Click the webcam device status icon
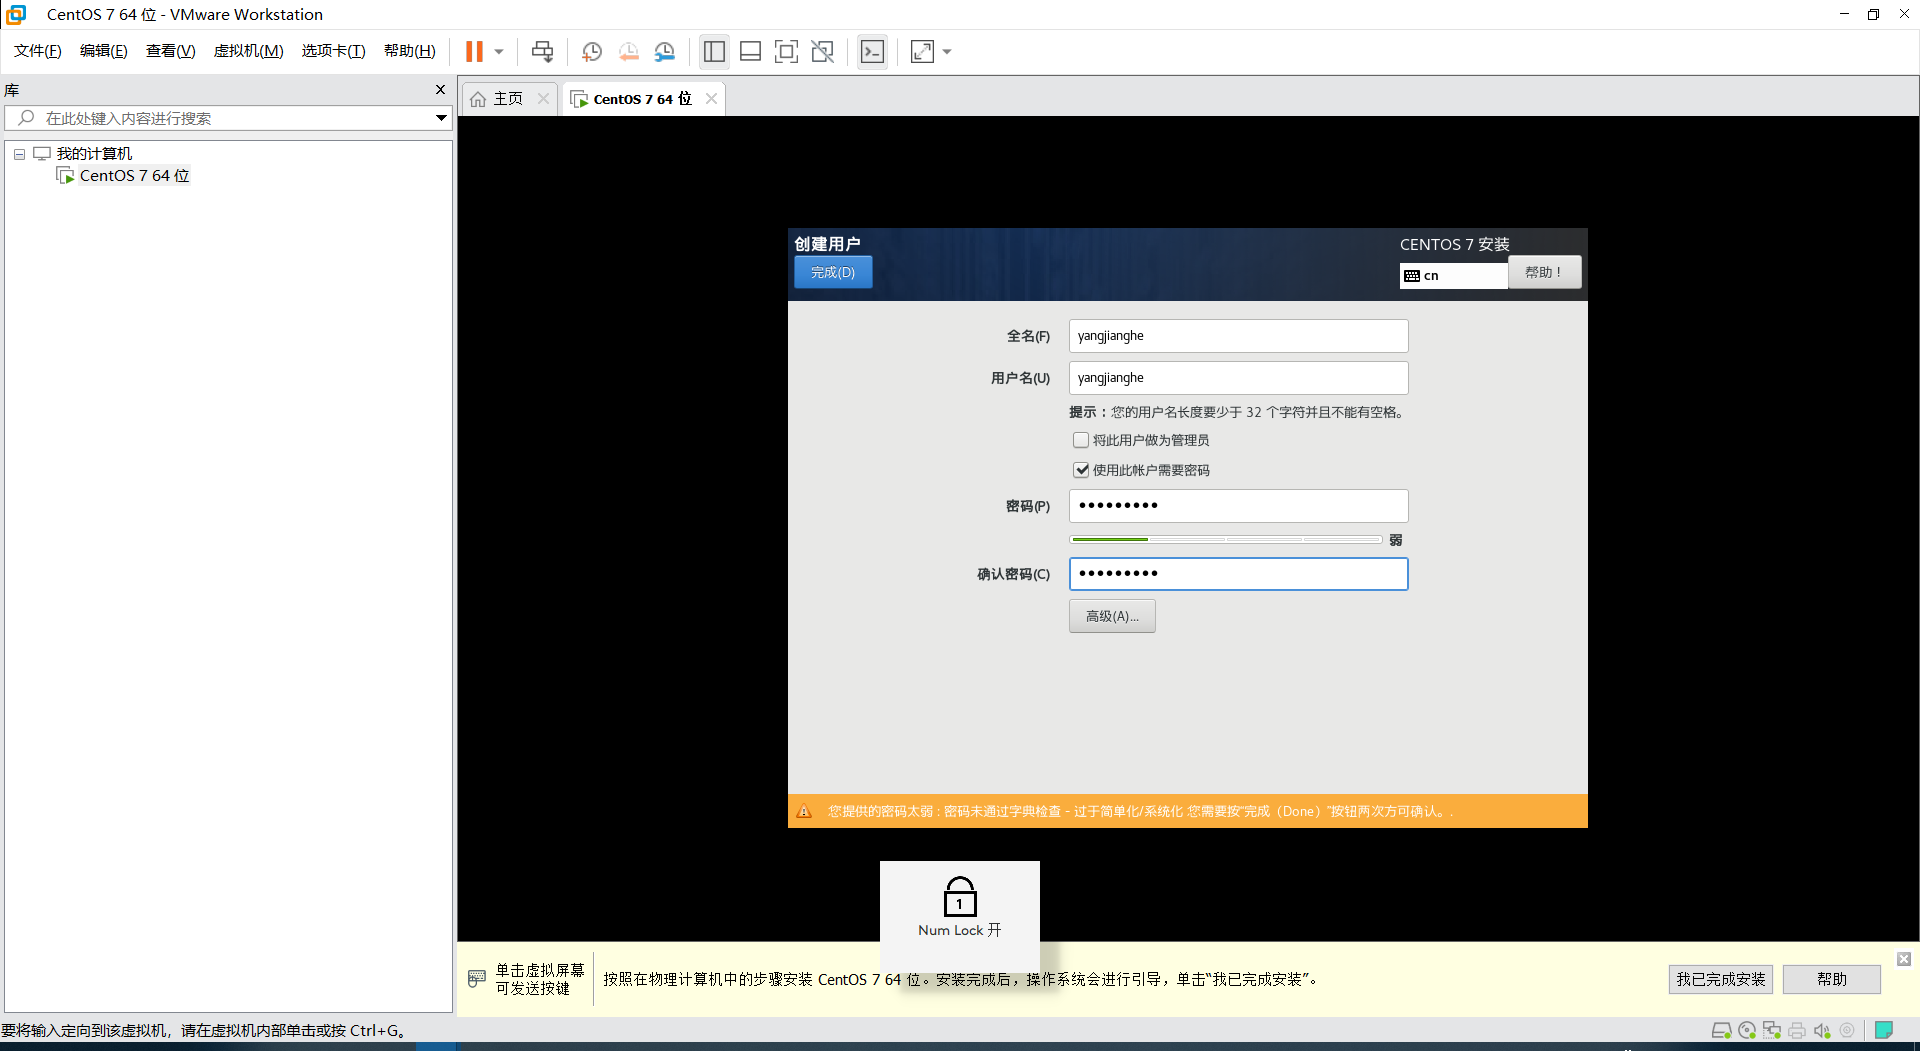1920x1051 pixels. 1847,1030
